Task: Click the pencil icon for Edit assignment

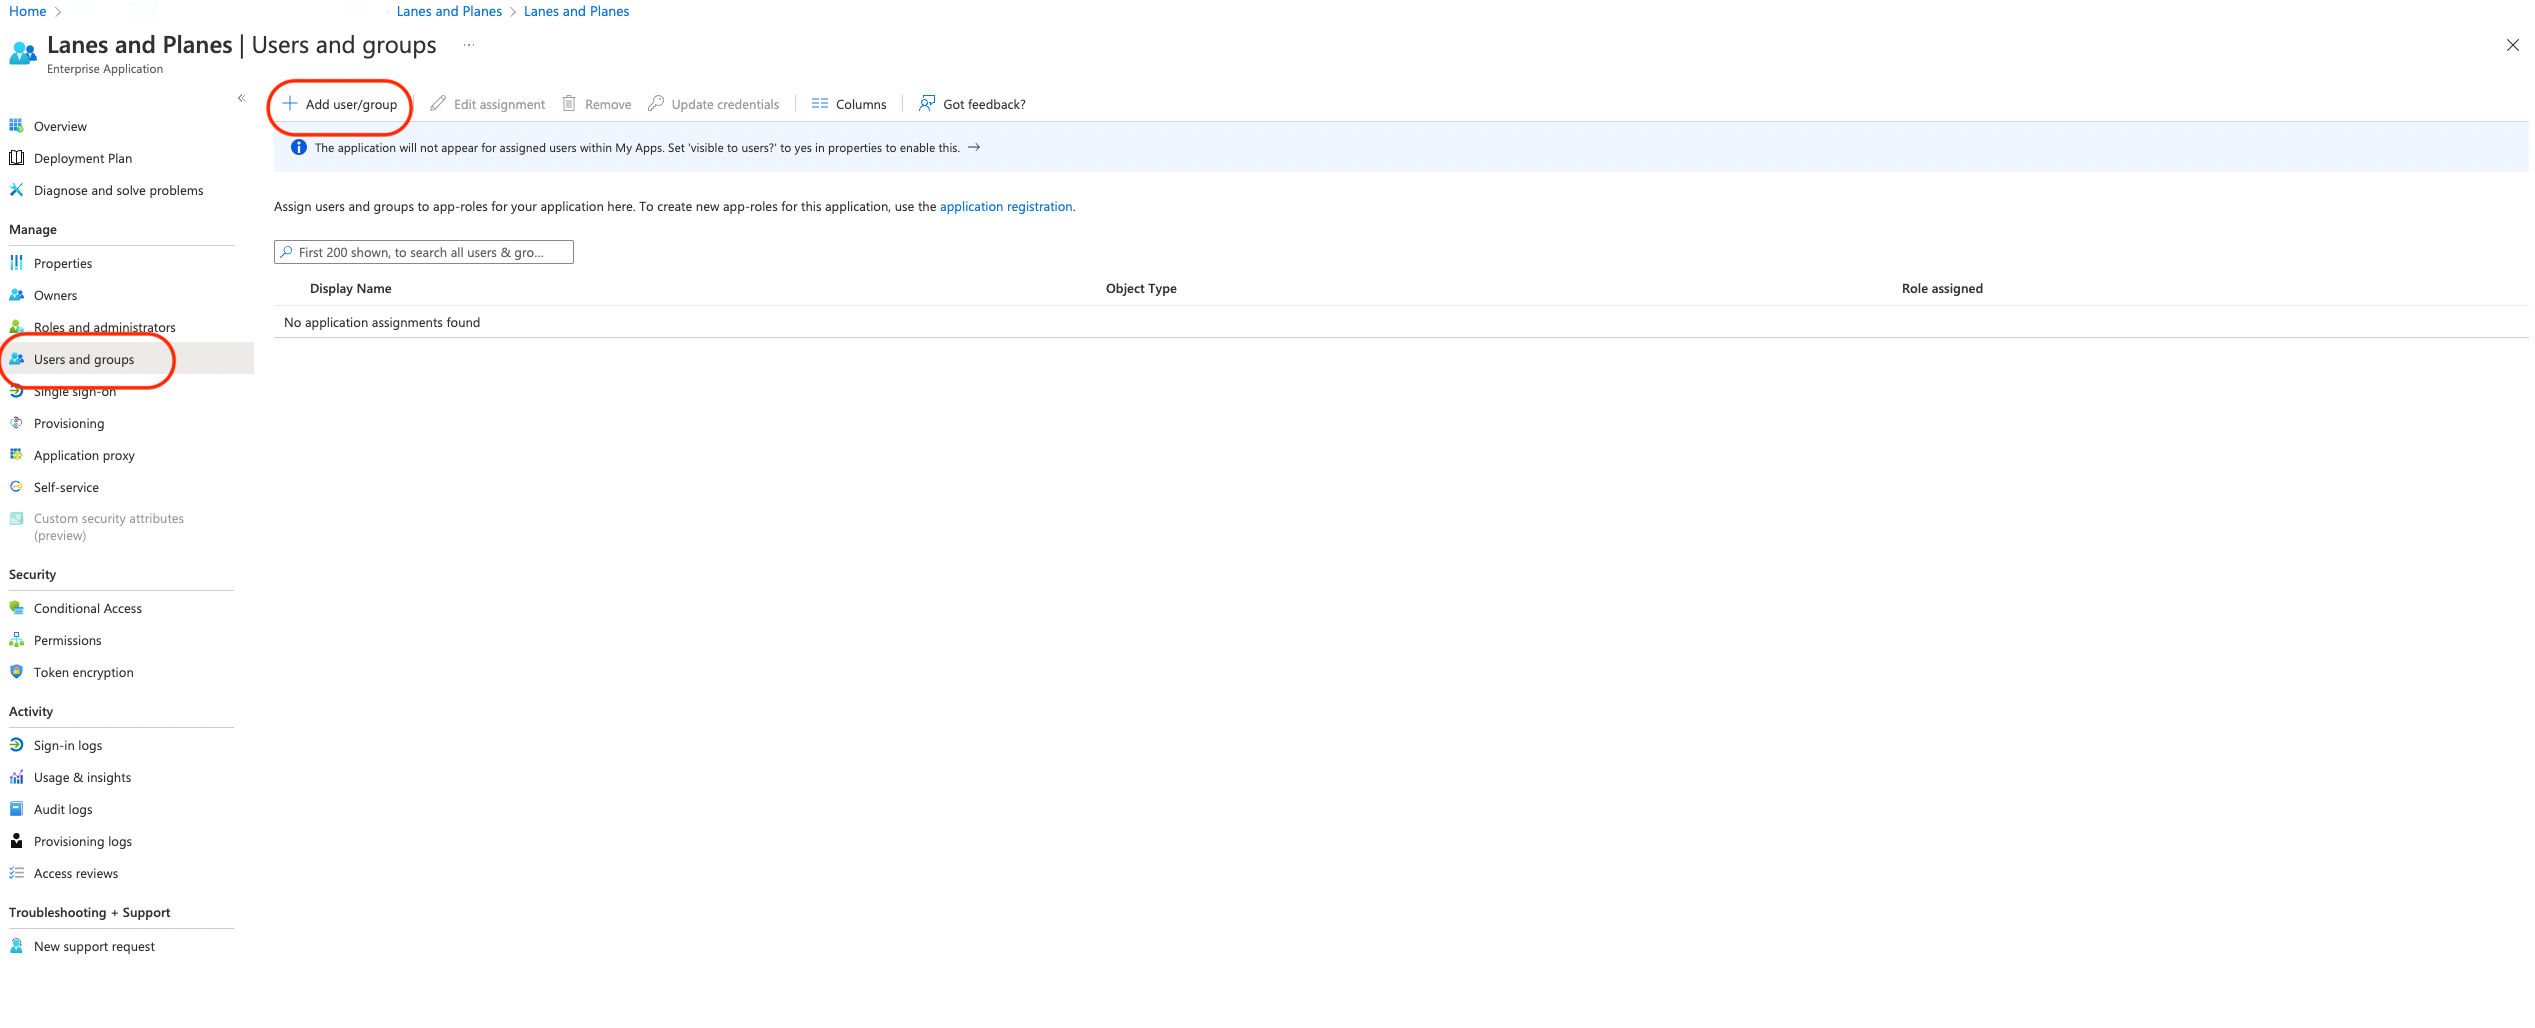Action: [438, 103]
